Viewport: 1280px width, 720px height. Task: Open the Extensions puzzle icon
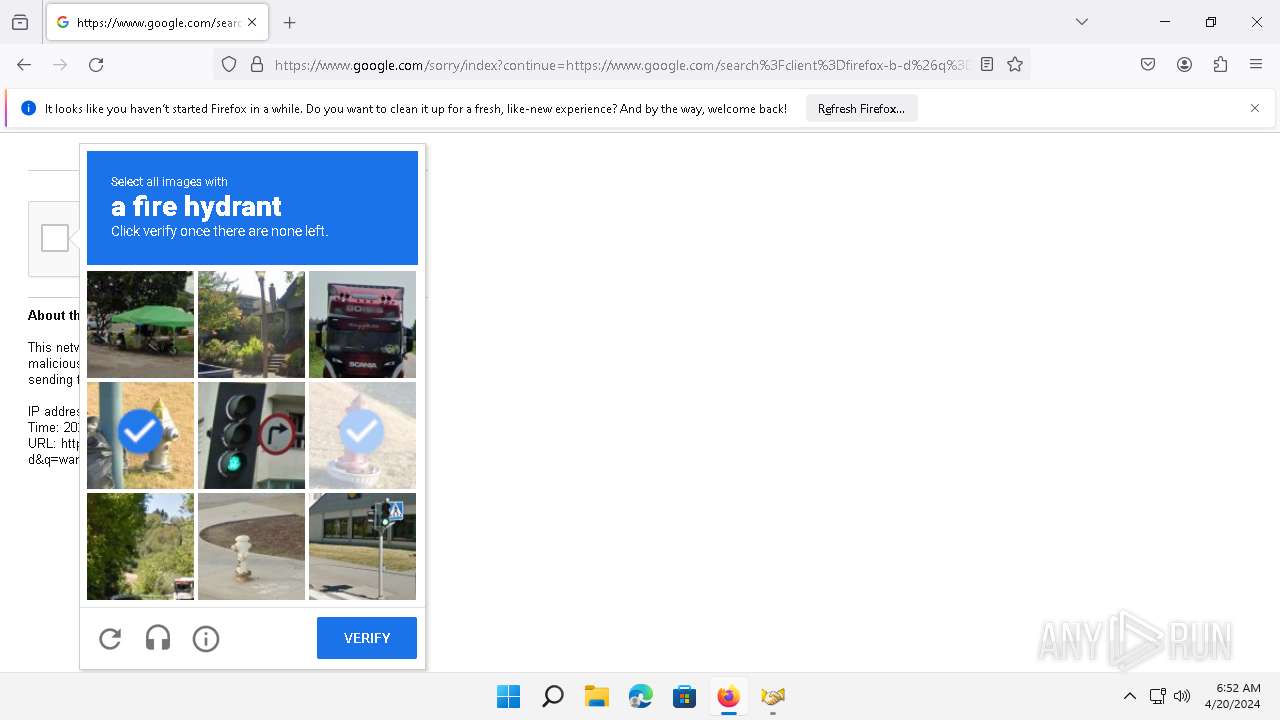coord(1220,64)
